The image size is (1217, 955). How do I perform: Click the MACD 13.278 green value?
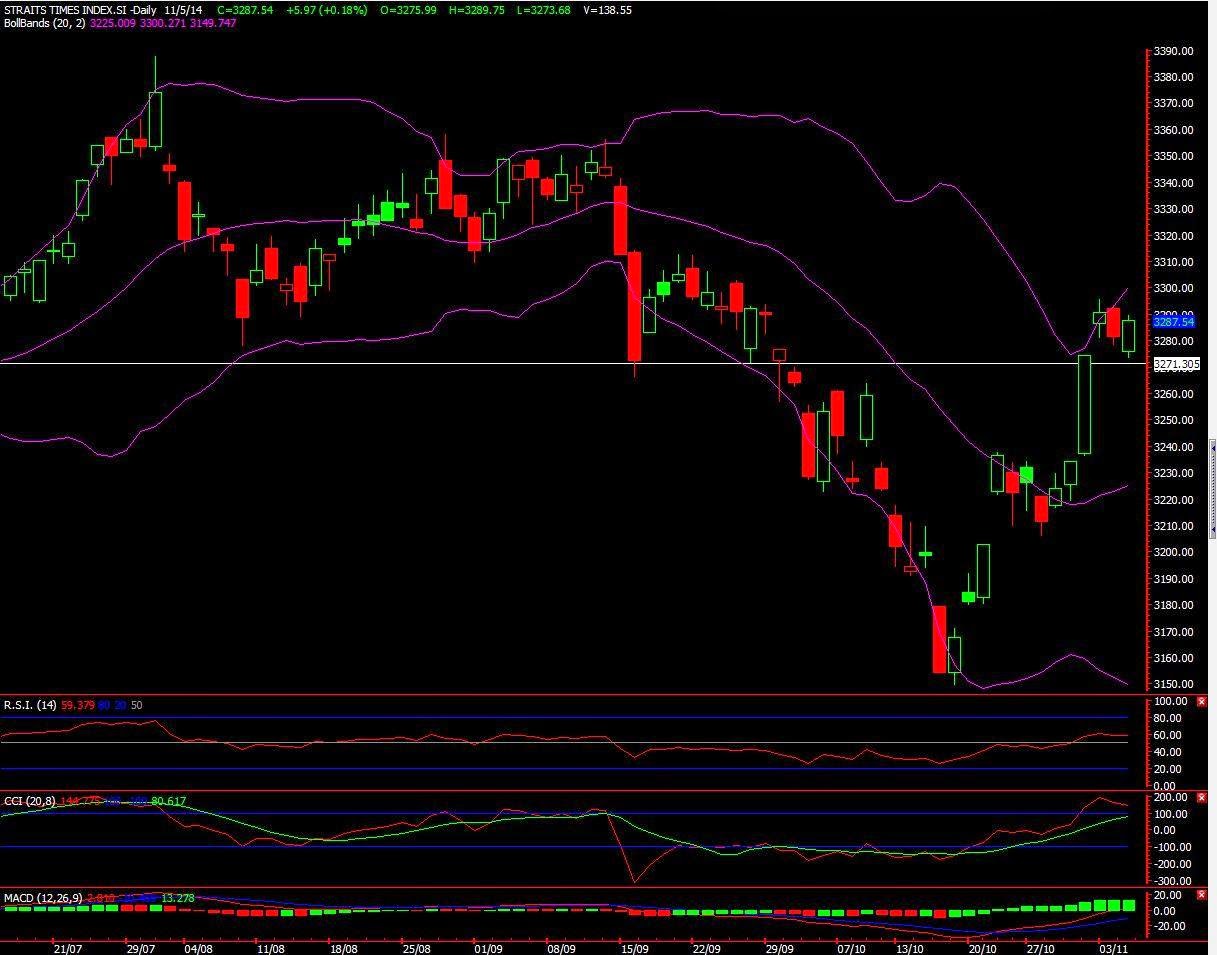point(176,898)
